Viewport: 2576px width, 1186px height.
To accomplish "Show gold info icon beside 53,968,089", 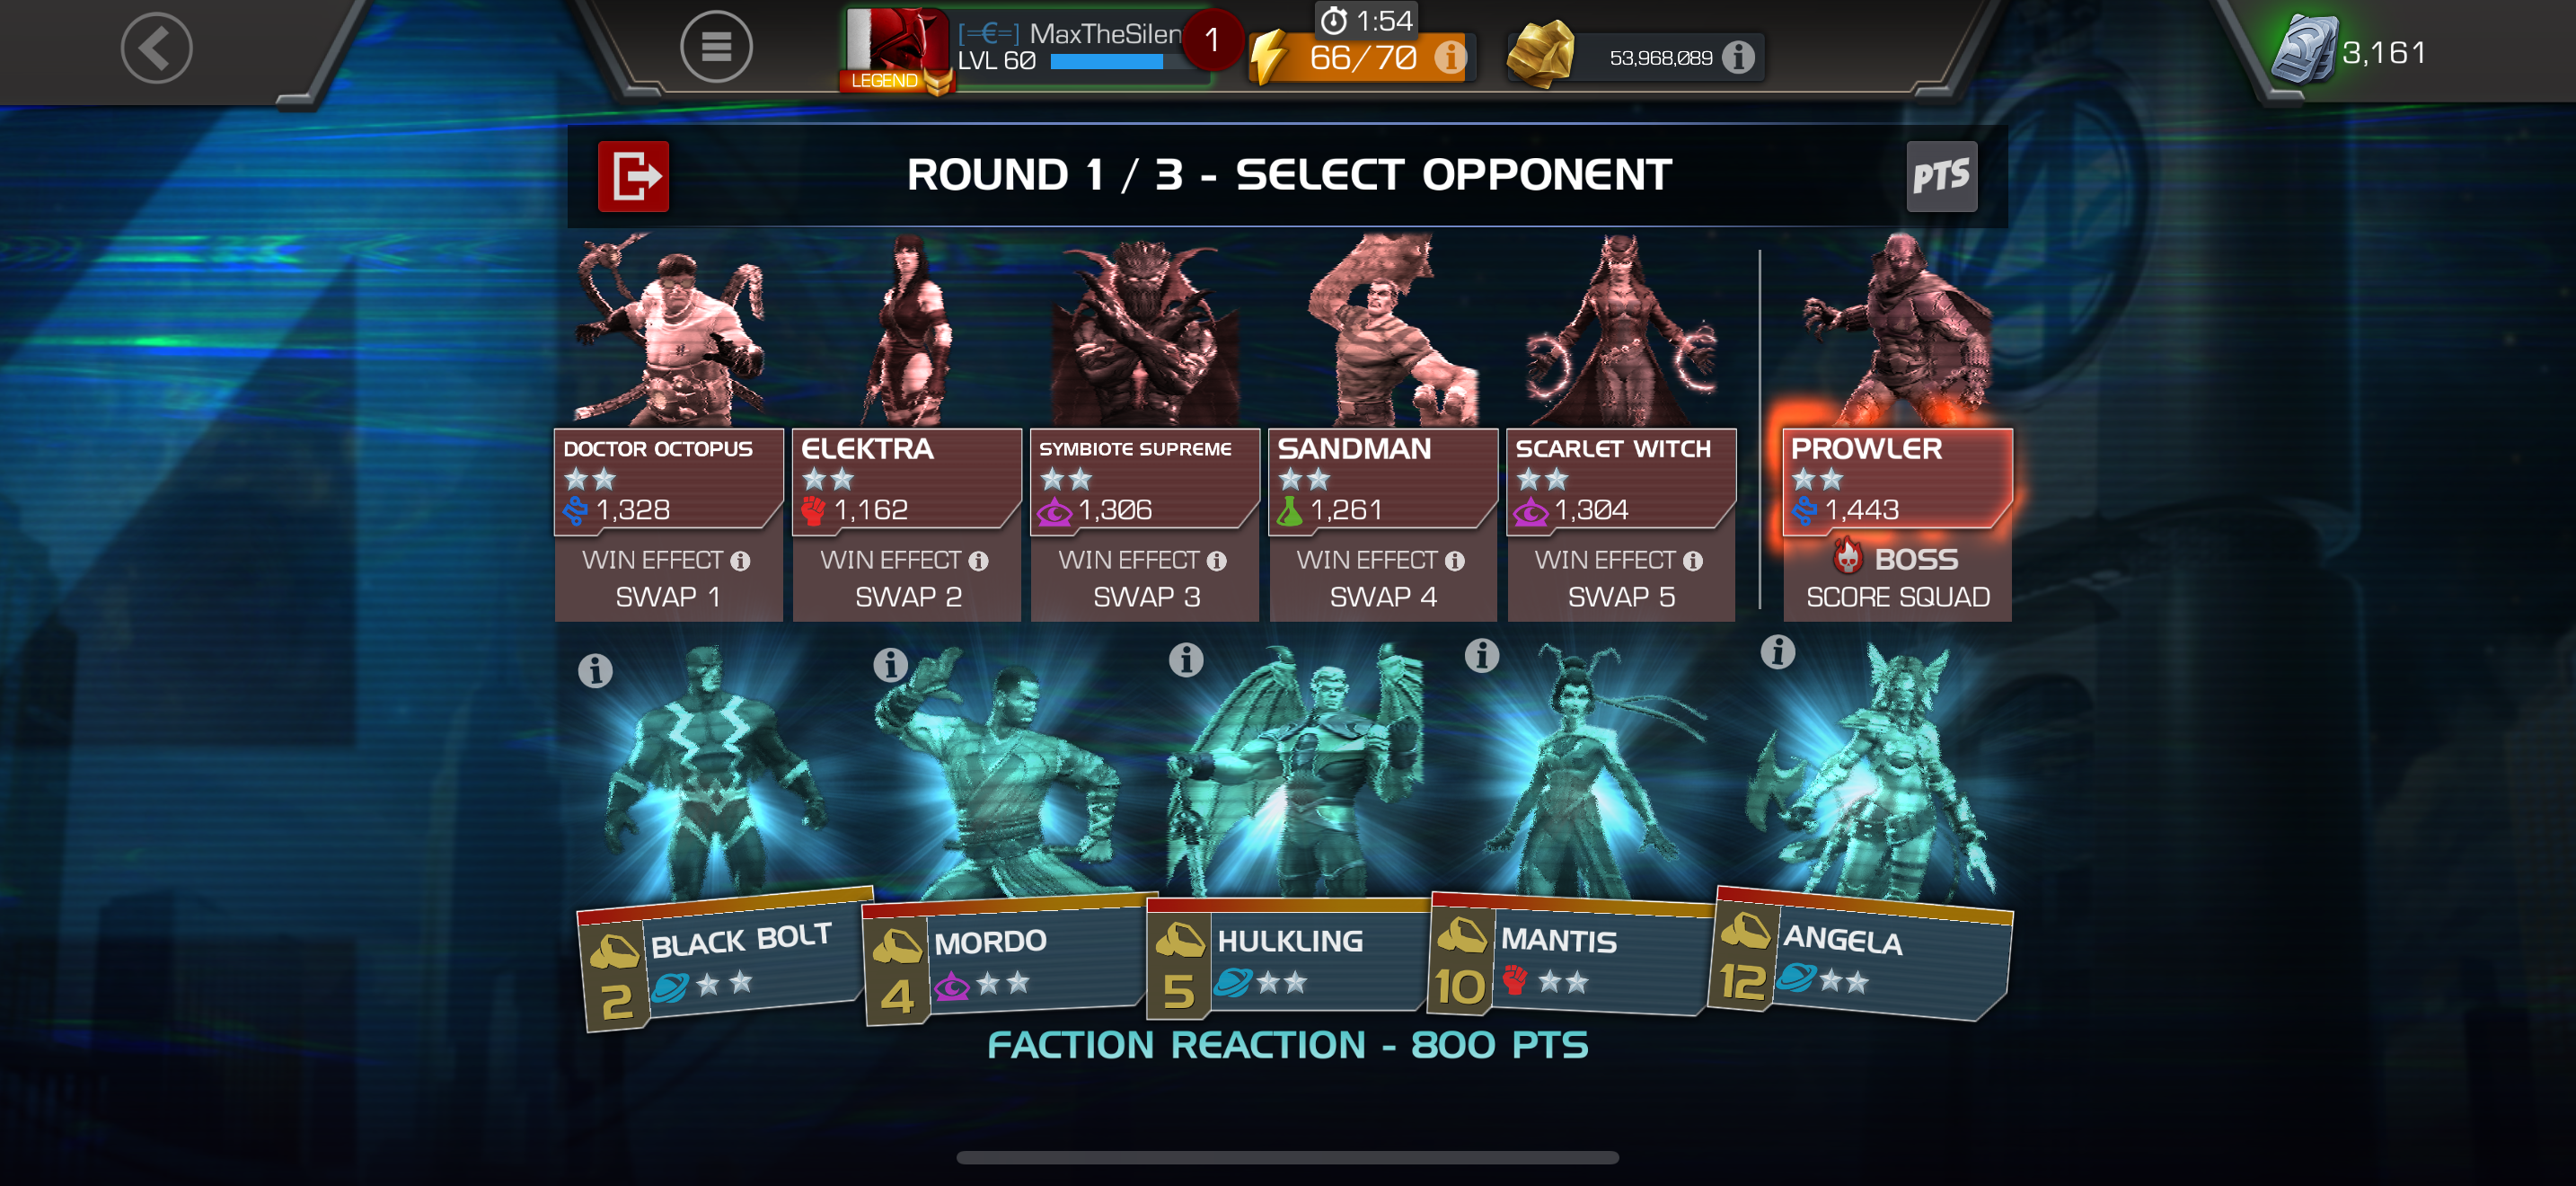I will coord(1738,57).
